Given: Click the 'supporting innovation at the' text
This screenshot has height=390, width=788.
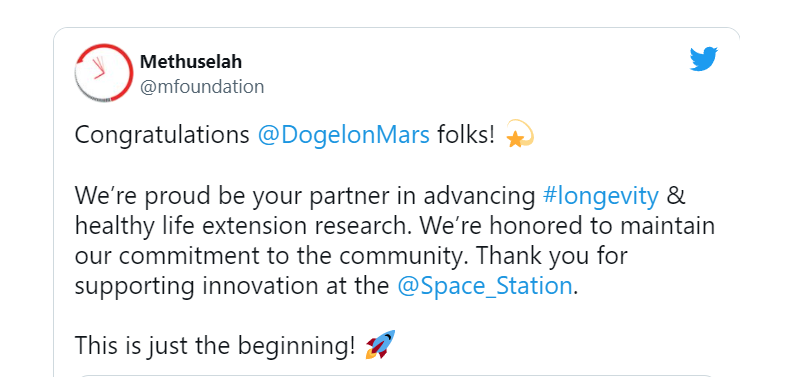Looking at the screenshot, I should (x=232, y=287).
